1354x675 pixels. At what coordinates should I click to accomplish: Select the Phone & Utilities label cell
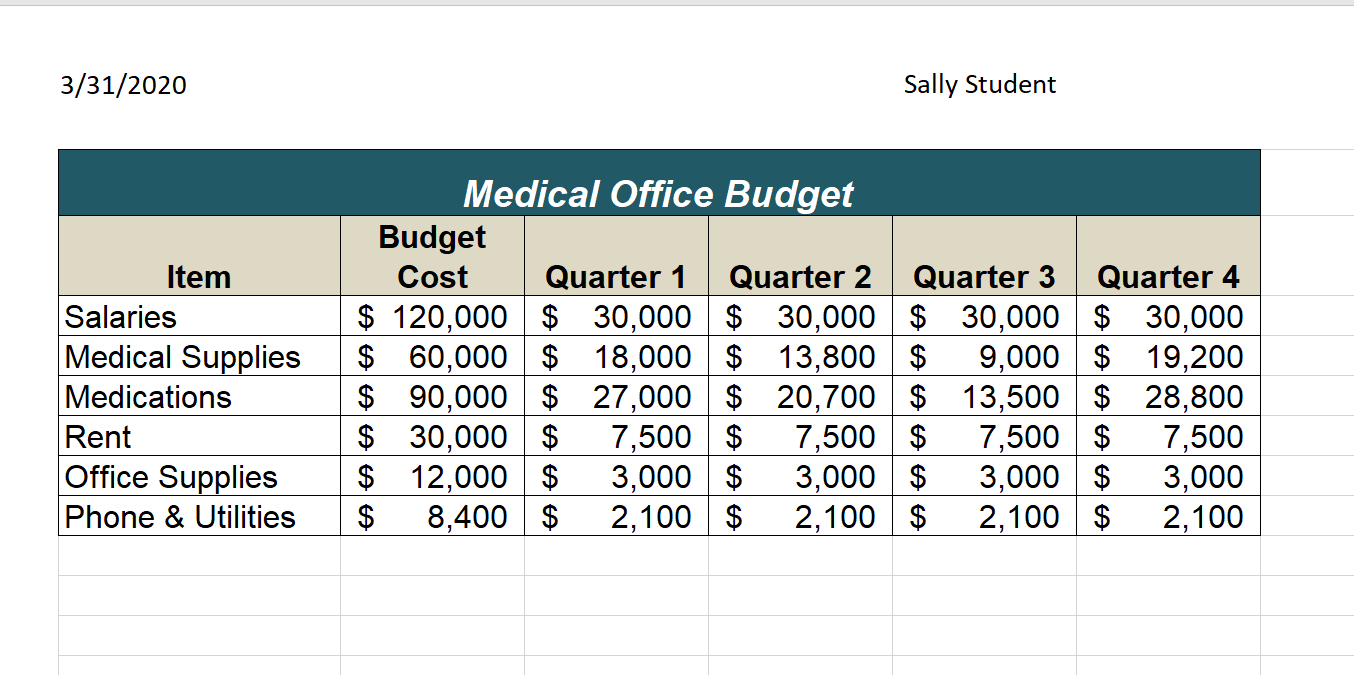point(180,517)
